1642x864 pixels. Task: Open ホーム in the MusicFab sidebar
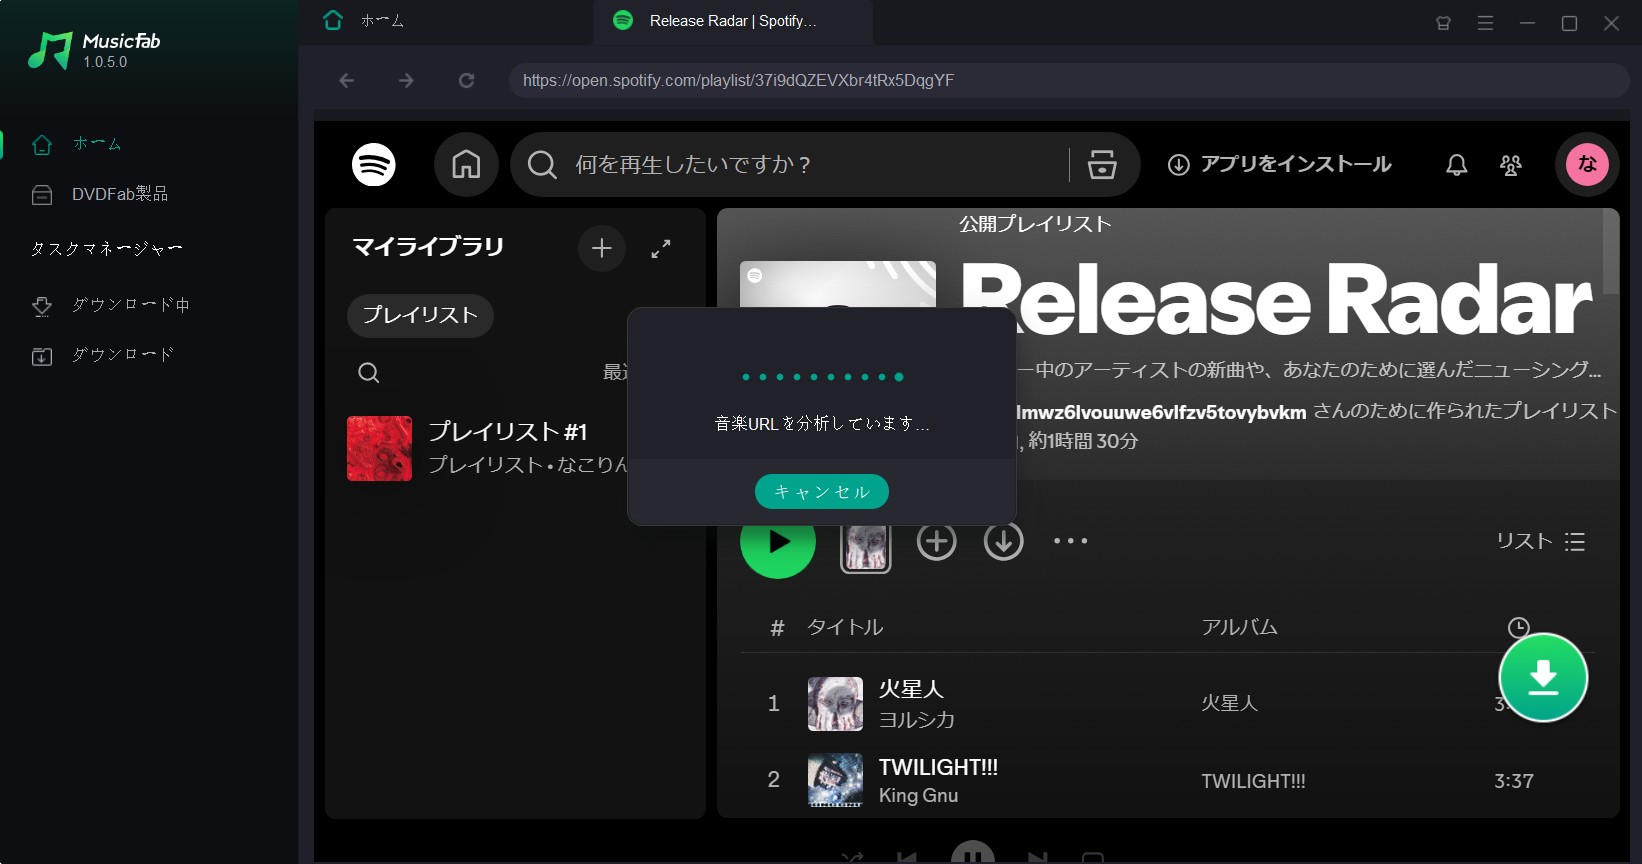click(97, 144)
